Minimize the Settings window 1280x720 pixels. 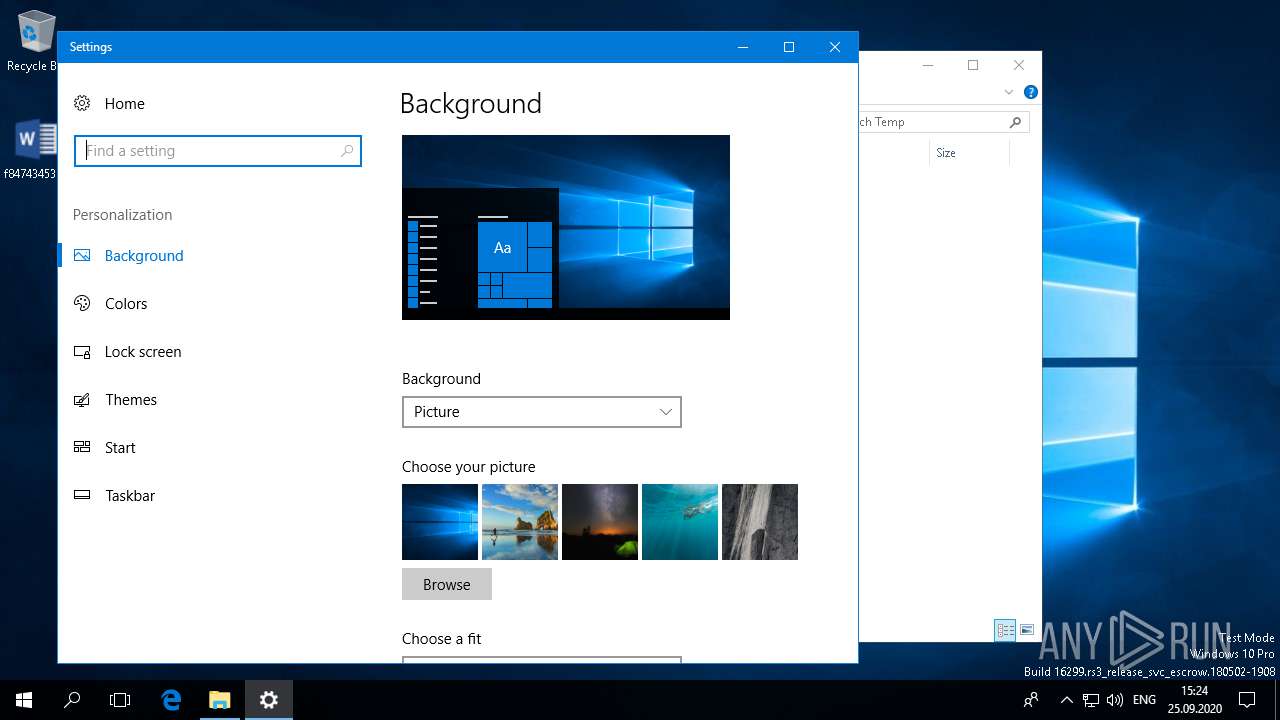click(x=743, y=47)
